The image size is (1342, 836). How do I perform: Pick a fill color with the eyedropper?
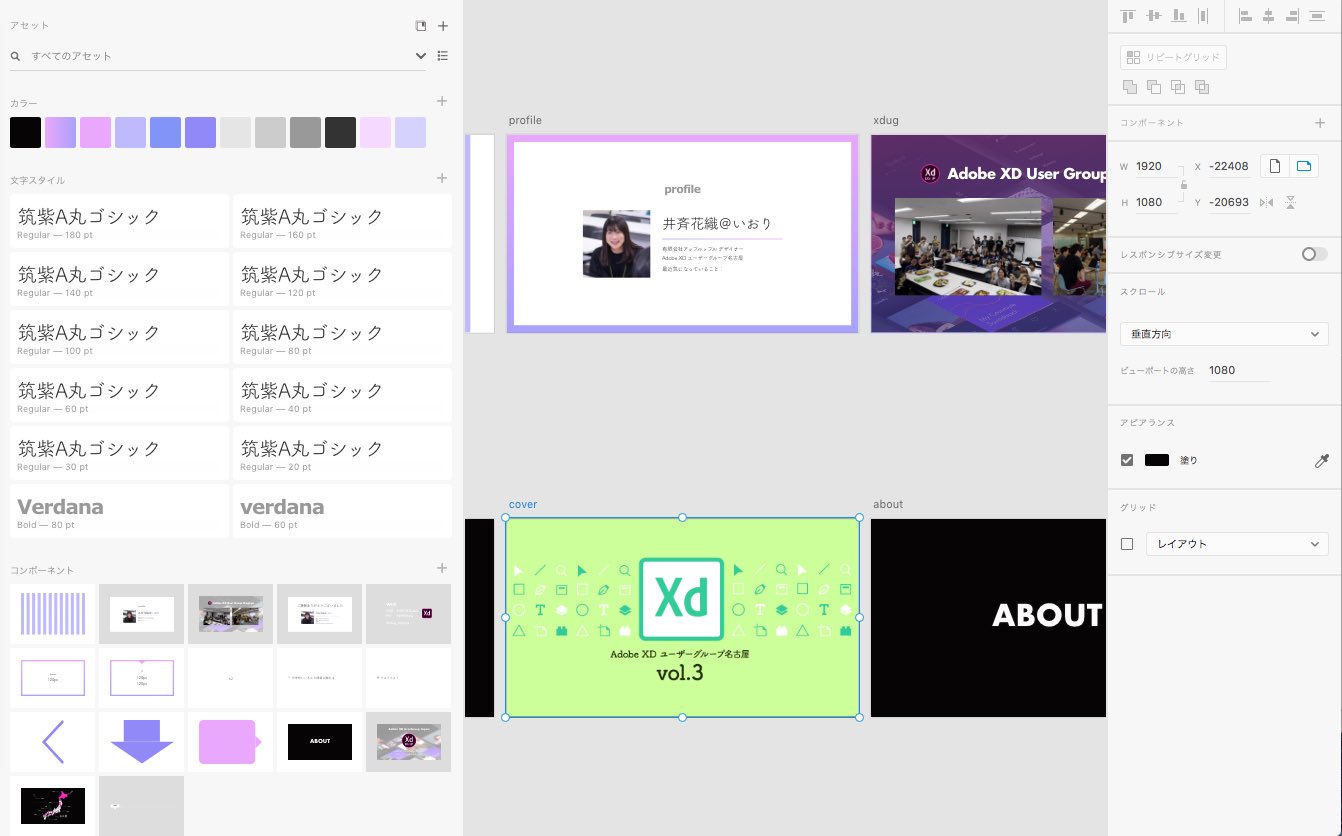1321,461
